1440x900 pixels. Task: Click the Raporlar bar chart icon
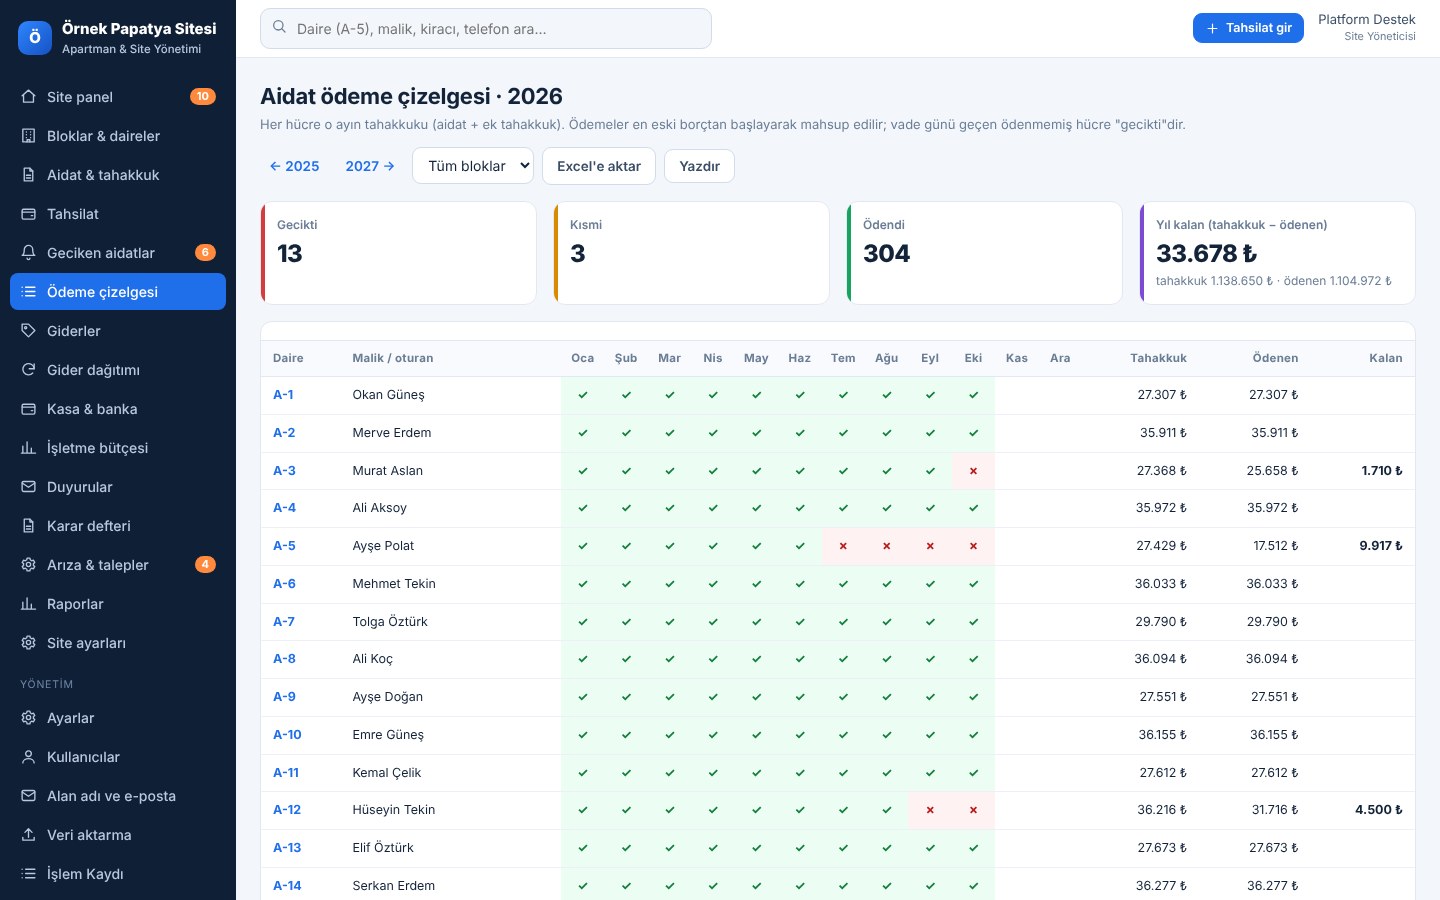pyautogui.click(x=28, y=604)
